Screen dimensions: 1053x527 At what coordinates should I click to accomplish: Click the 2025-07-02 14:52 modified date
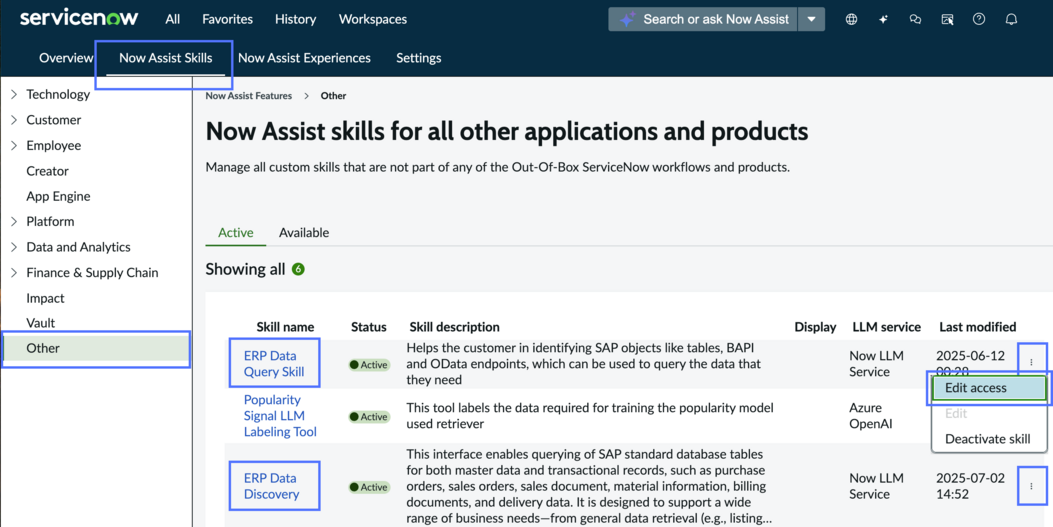[970, 486]
